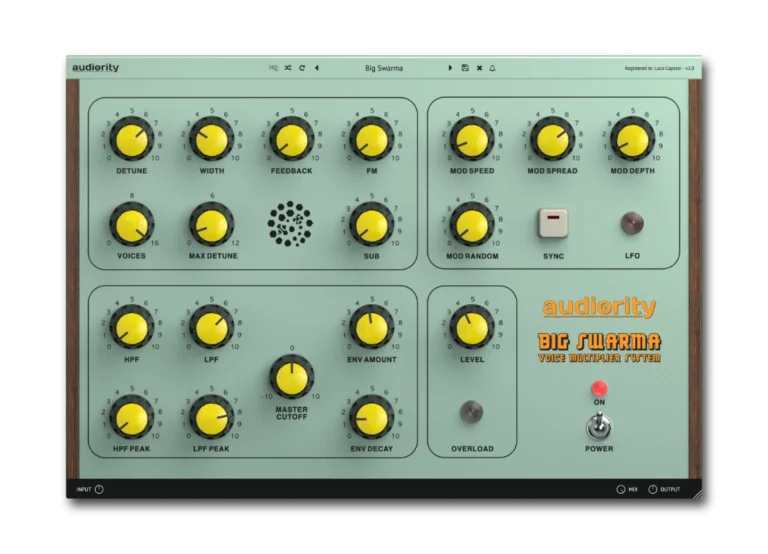Viewport: 768px width, 554px height.
Task: Click the MOD SPEED knob
Action: (472, 140)
